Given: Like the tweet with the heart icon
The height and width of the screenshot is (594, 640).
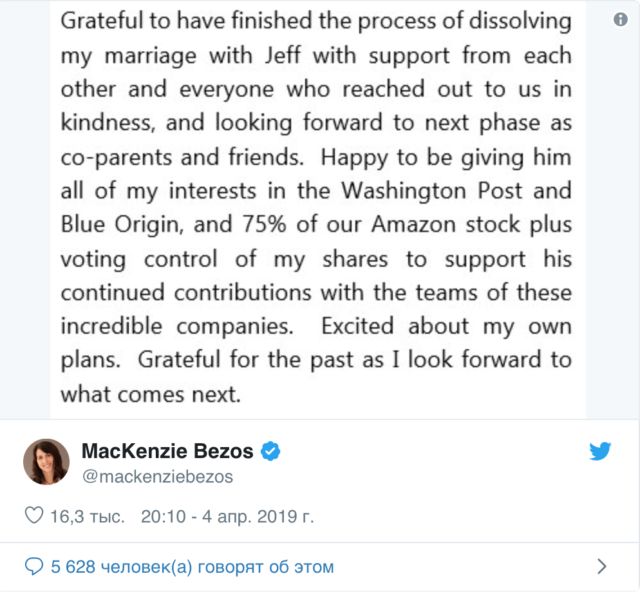Looking at the screenshot, I should pyautogui.click(x=33, y=517).
